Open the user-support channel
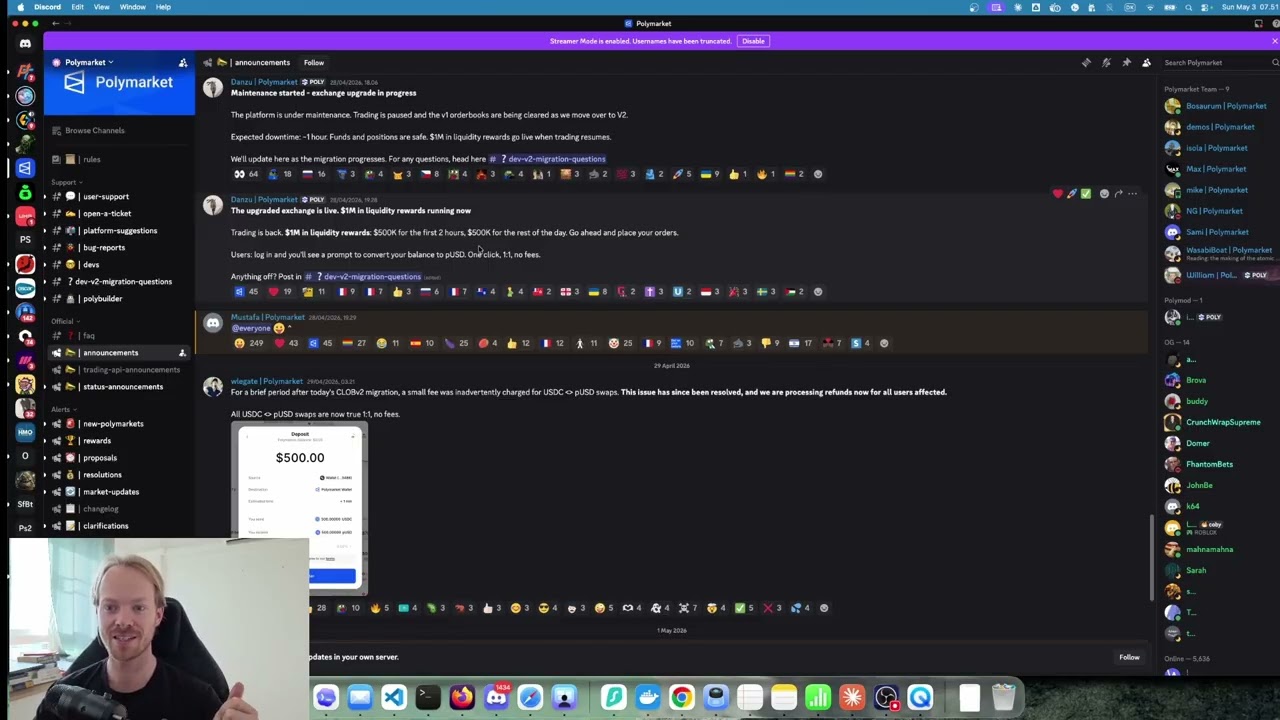The height and width of the screenshot is (720, 1280). click(x=106, y=197)
